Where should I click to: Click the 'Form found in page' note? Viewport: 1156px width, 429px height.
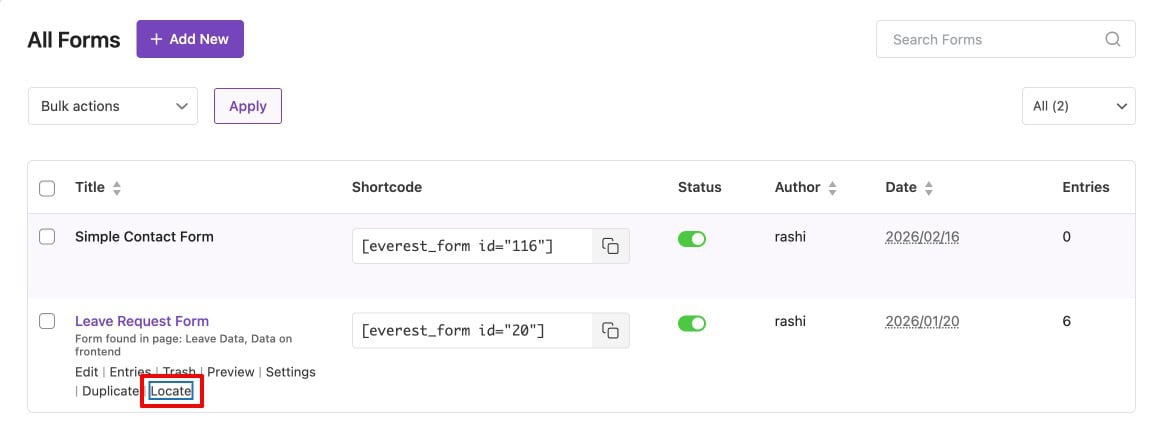tap(184, 345)
